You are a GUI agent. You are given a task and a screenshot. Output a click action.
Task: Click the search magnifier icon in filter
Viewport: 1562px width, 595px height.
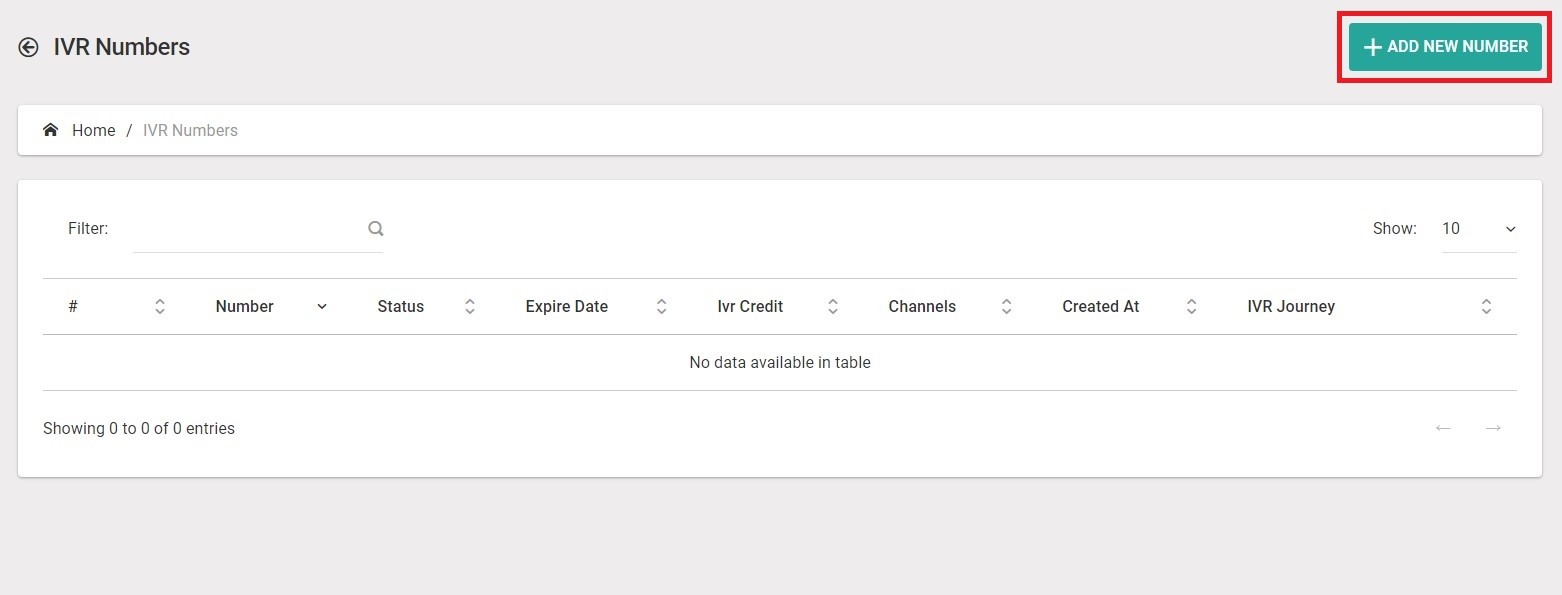[x=376, y=229]
